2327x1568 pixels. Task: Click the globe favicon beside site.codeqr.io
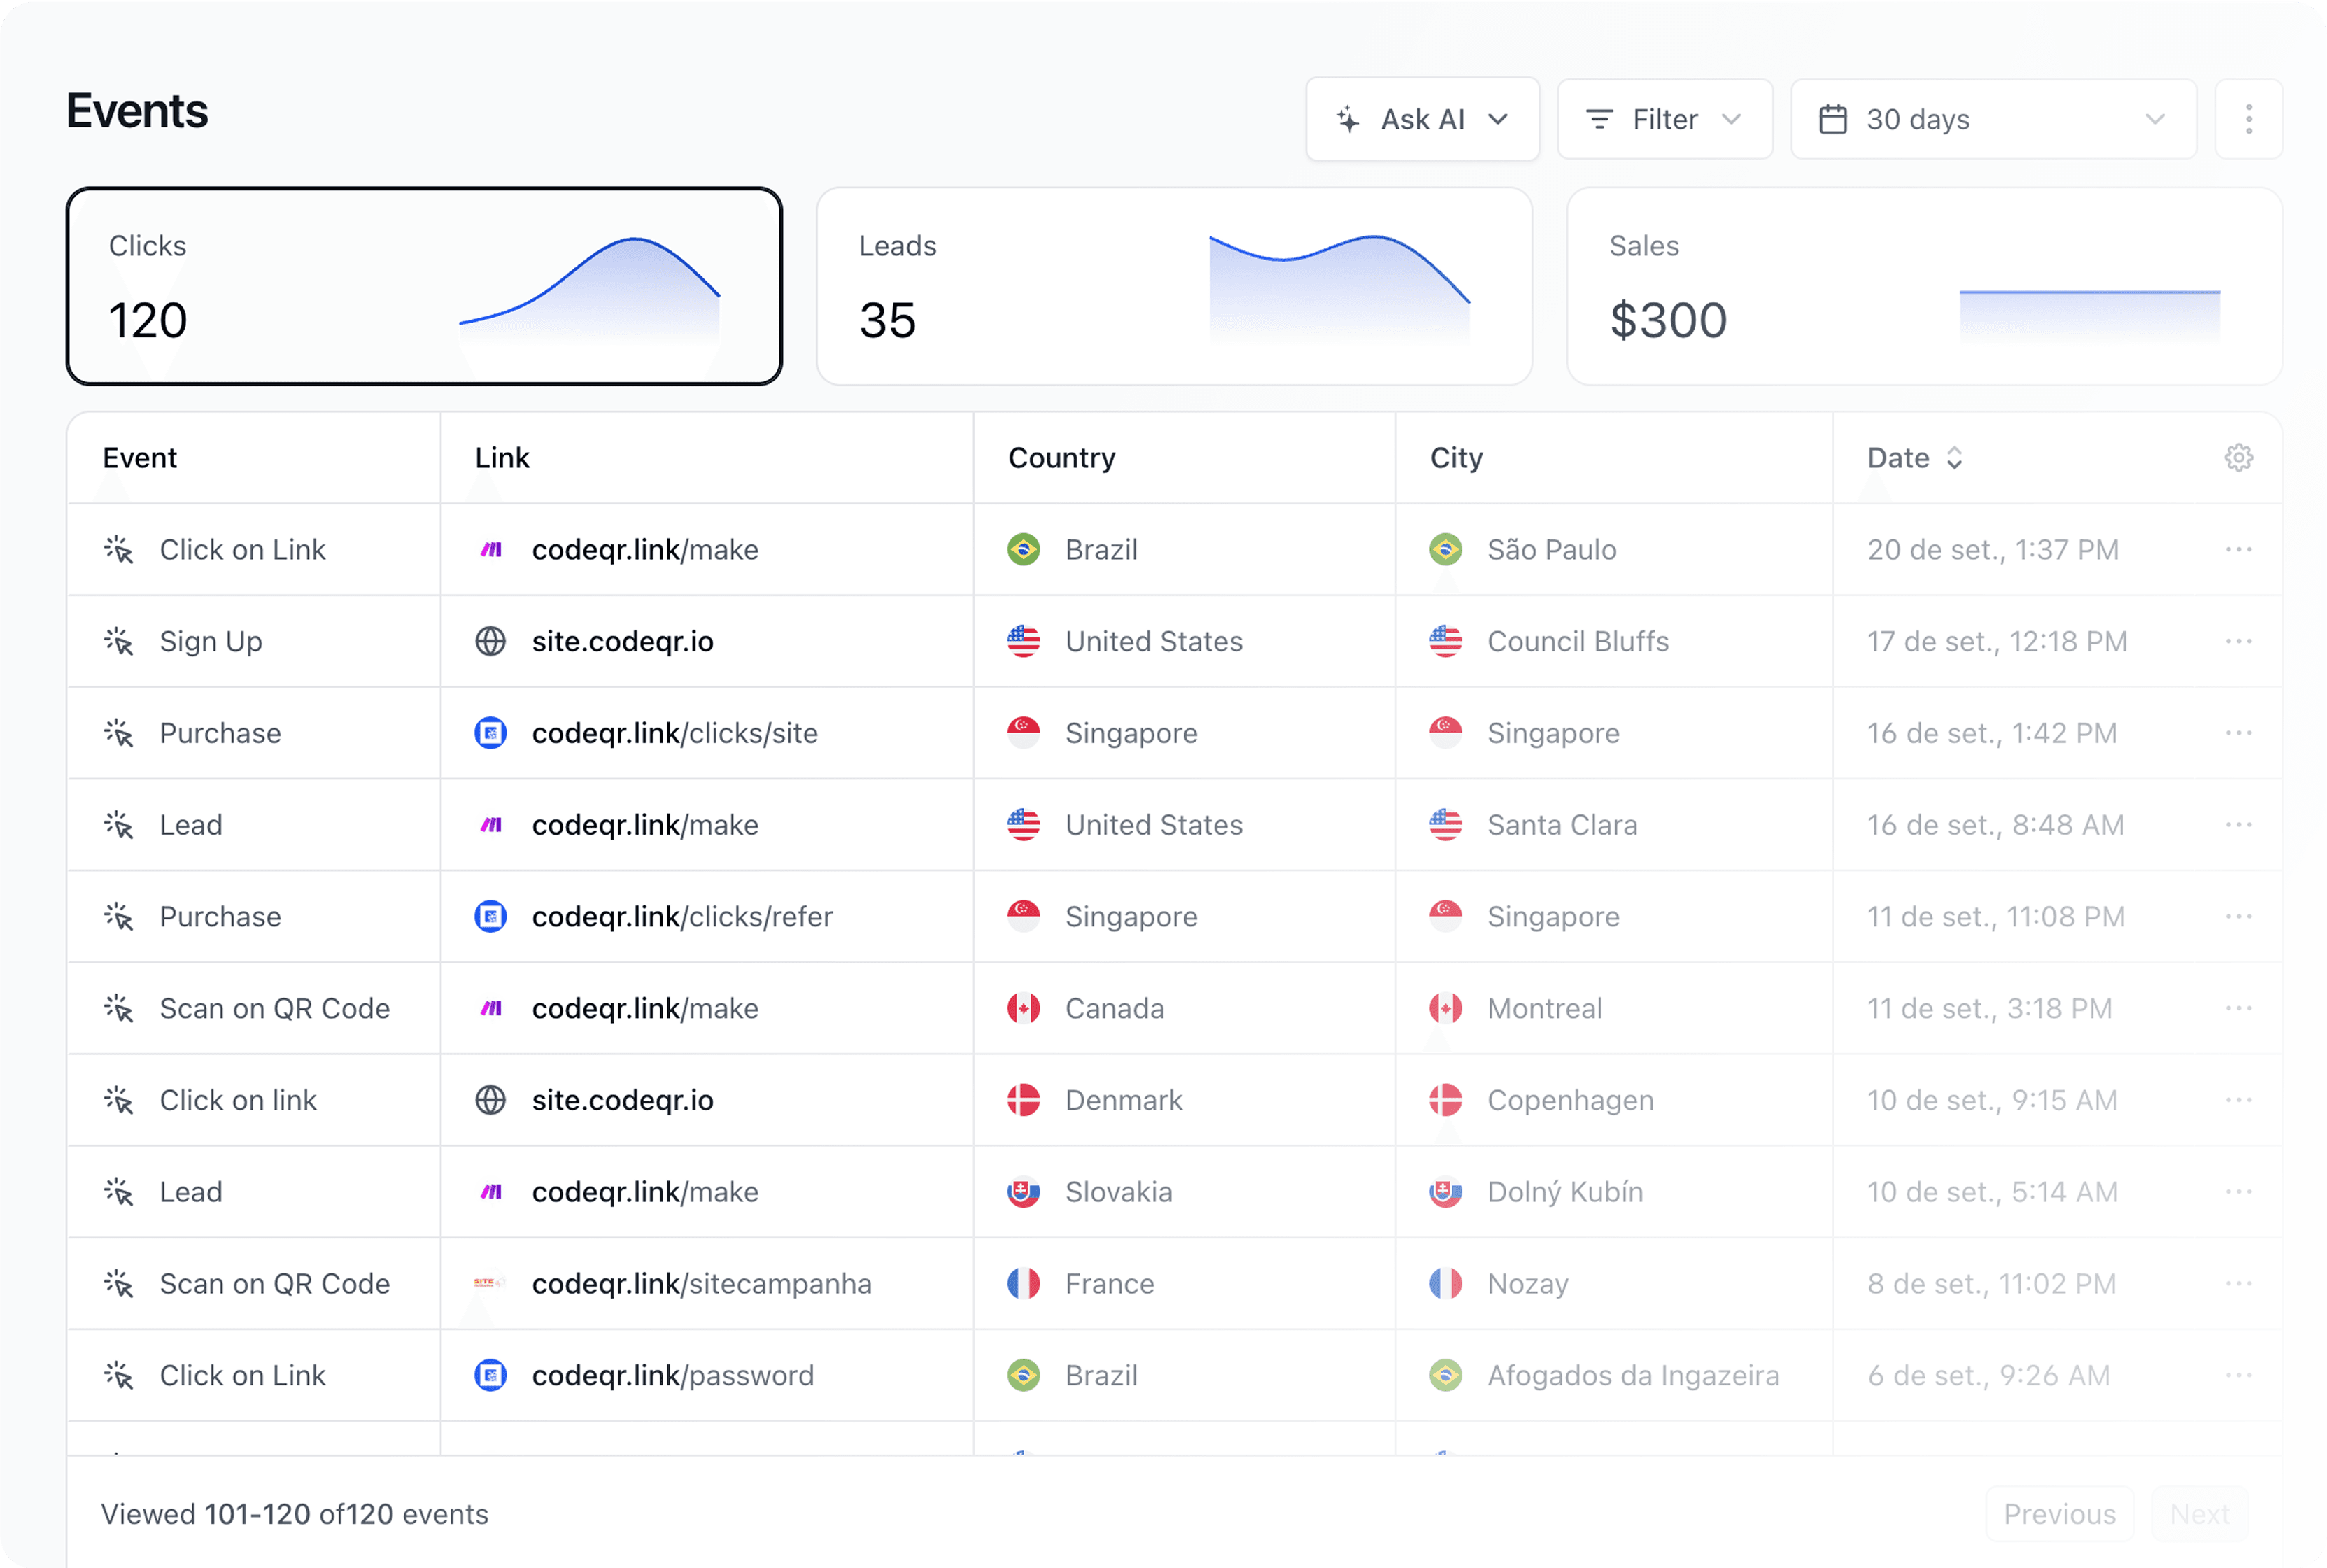point(491,641)
